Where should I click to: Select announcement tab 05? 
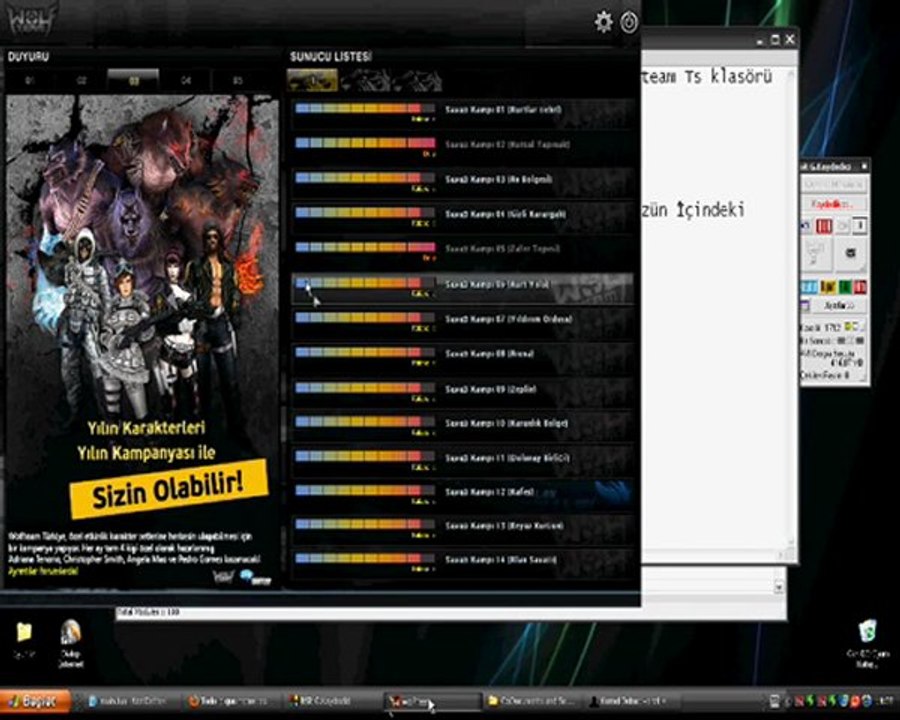coord(238,81)
